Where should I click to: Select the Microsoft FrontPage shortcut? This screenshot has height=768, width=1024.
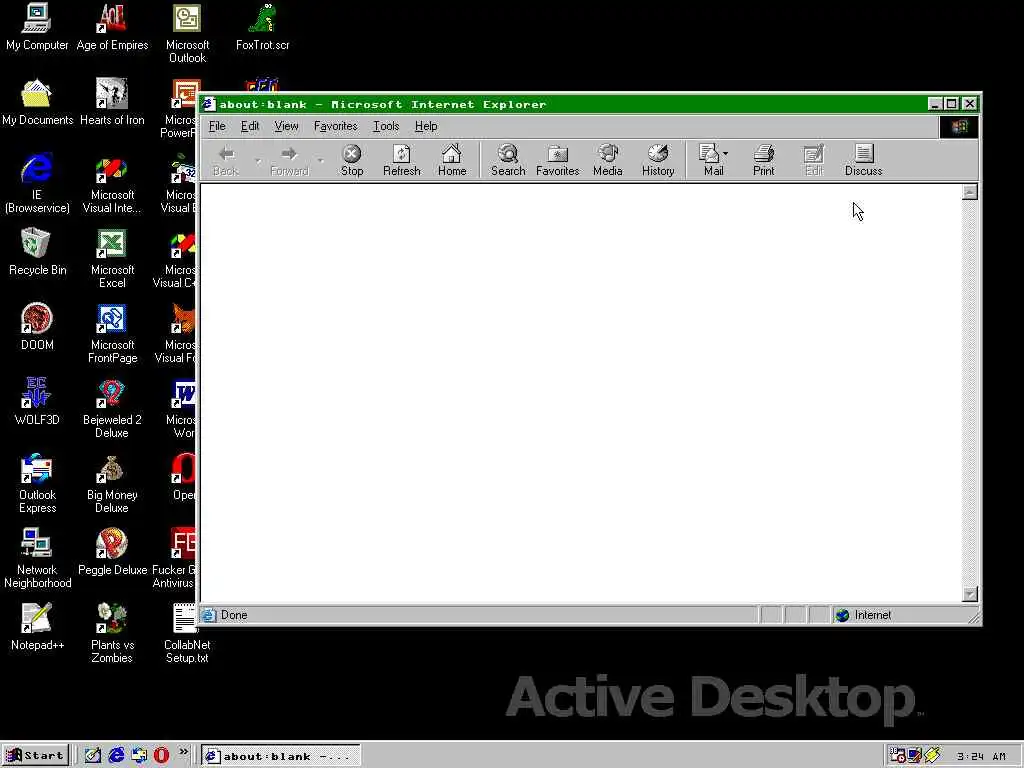point(112,334)
